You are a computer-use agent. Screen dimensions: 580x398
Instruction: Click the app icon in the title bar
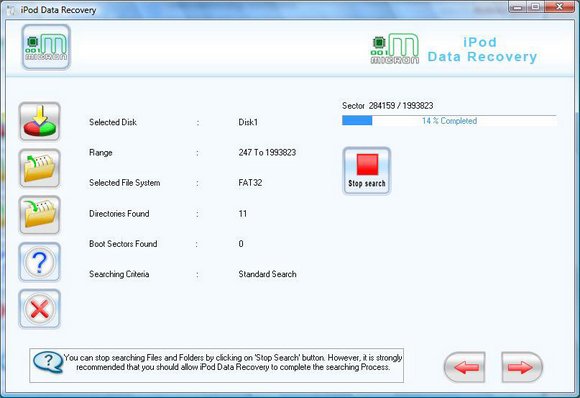11,10
